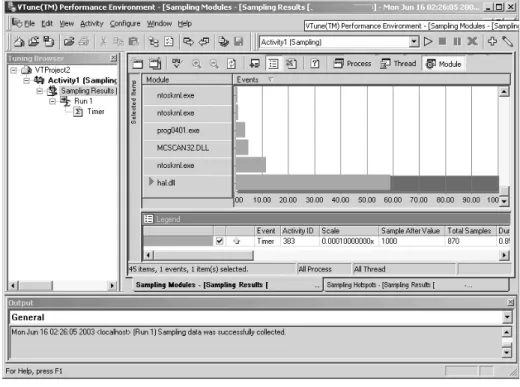520x387 pixels.
Task: Pause the activity collection
Action: click(x=457, y=42)
